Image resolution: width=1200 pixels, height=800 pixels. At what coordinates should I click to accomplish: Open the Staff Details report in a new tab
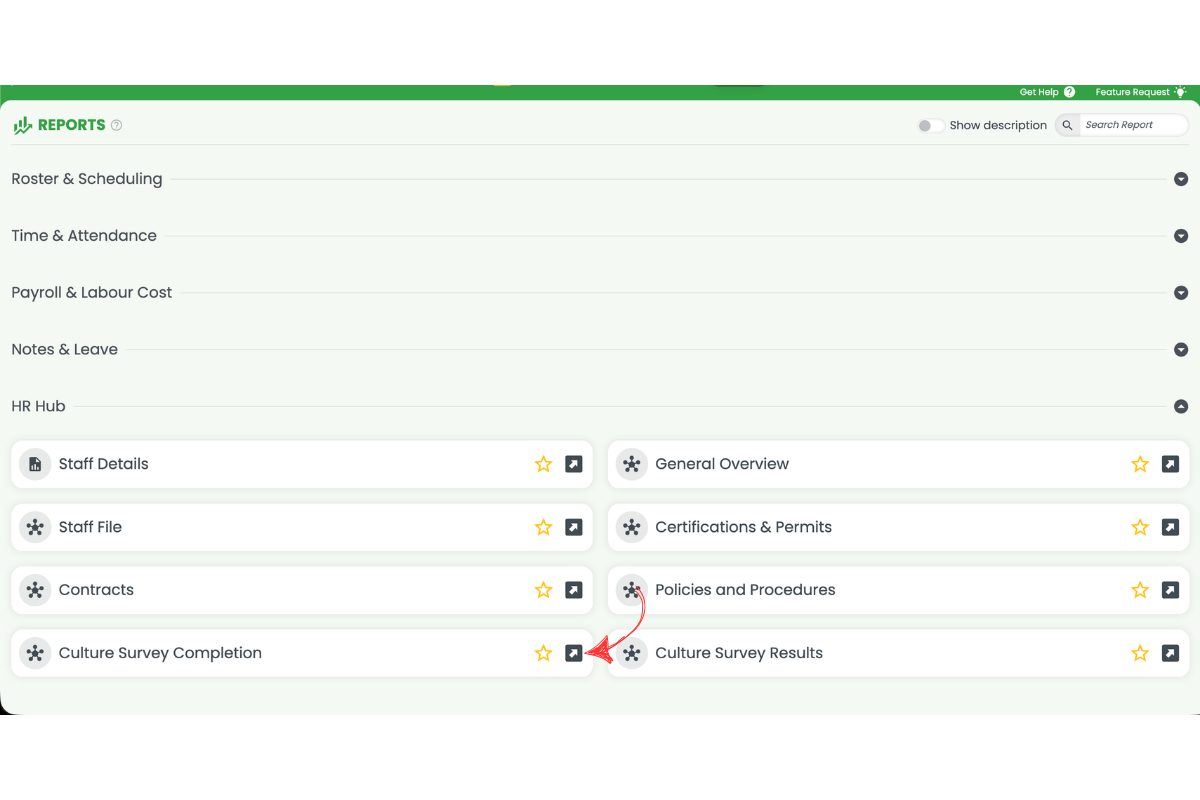coord(573,464)
